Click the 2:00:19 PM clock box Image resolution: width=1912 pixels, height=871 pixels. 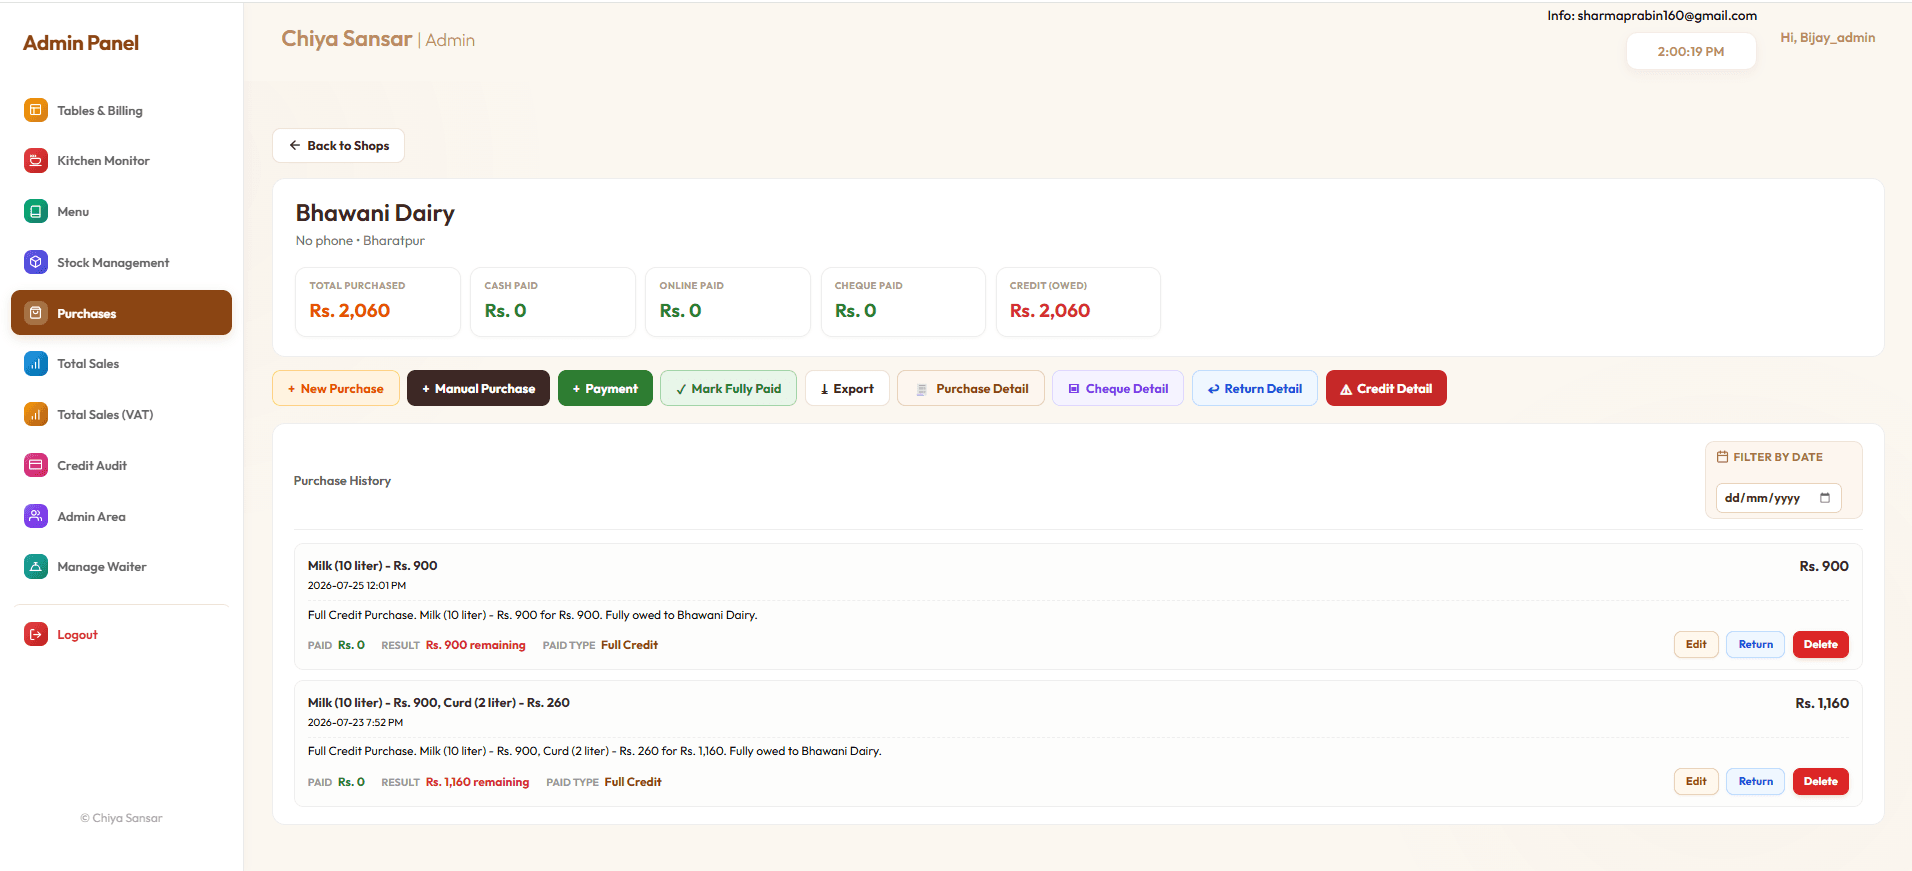pyautogui.click(x=1691, y=52)
